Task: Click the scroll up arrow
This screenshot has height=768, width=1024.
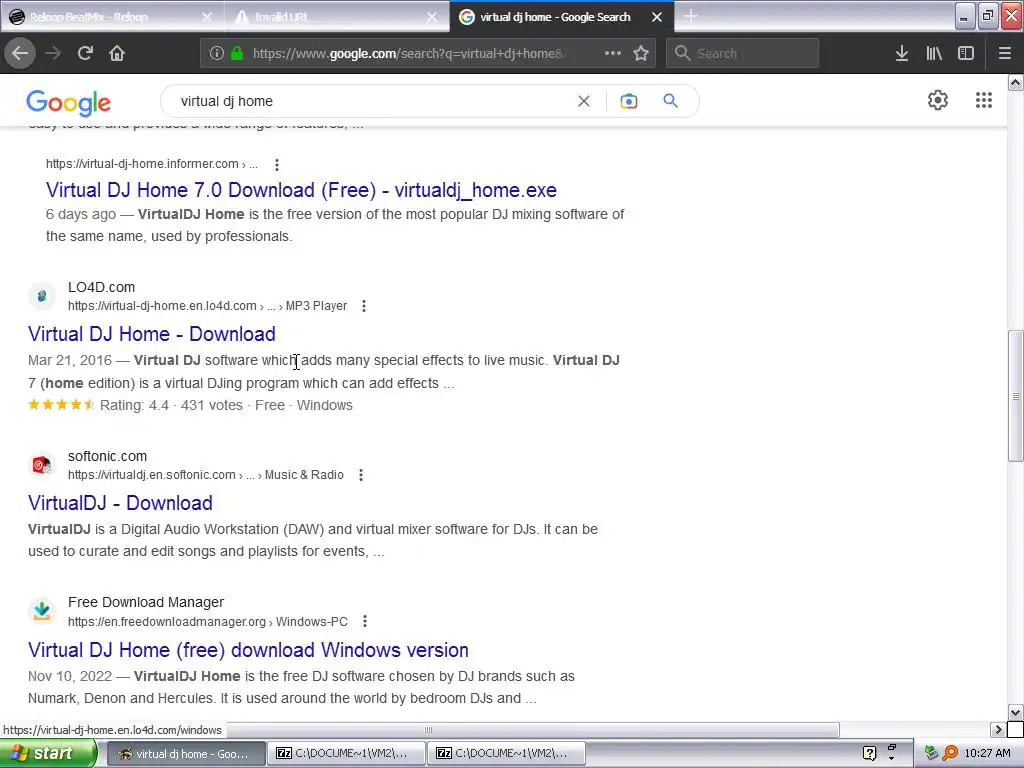Action: pos(1016,82)
